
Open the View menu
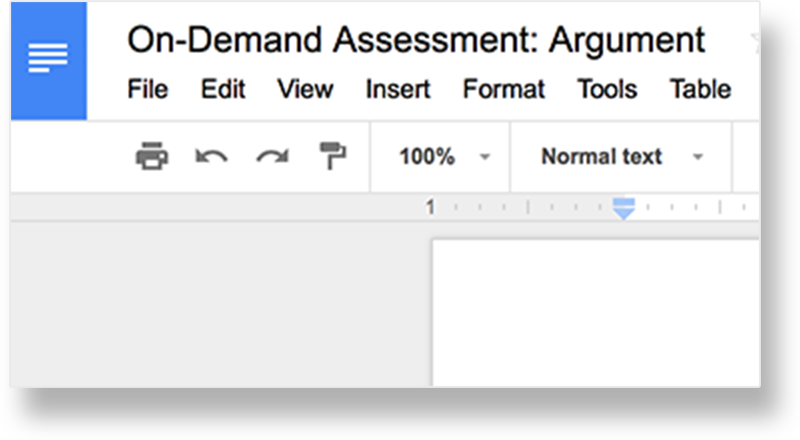(305, 89)
